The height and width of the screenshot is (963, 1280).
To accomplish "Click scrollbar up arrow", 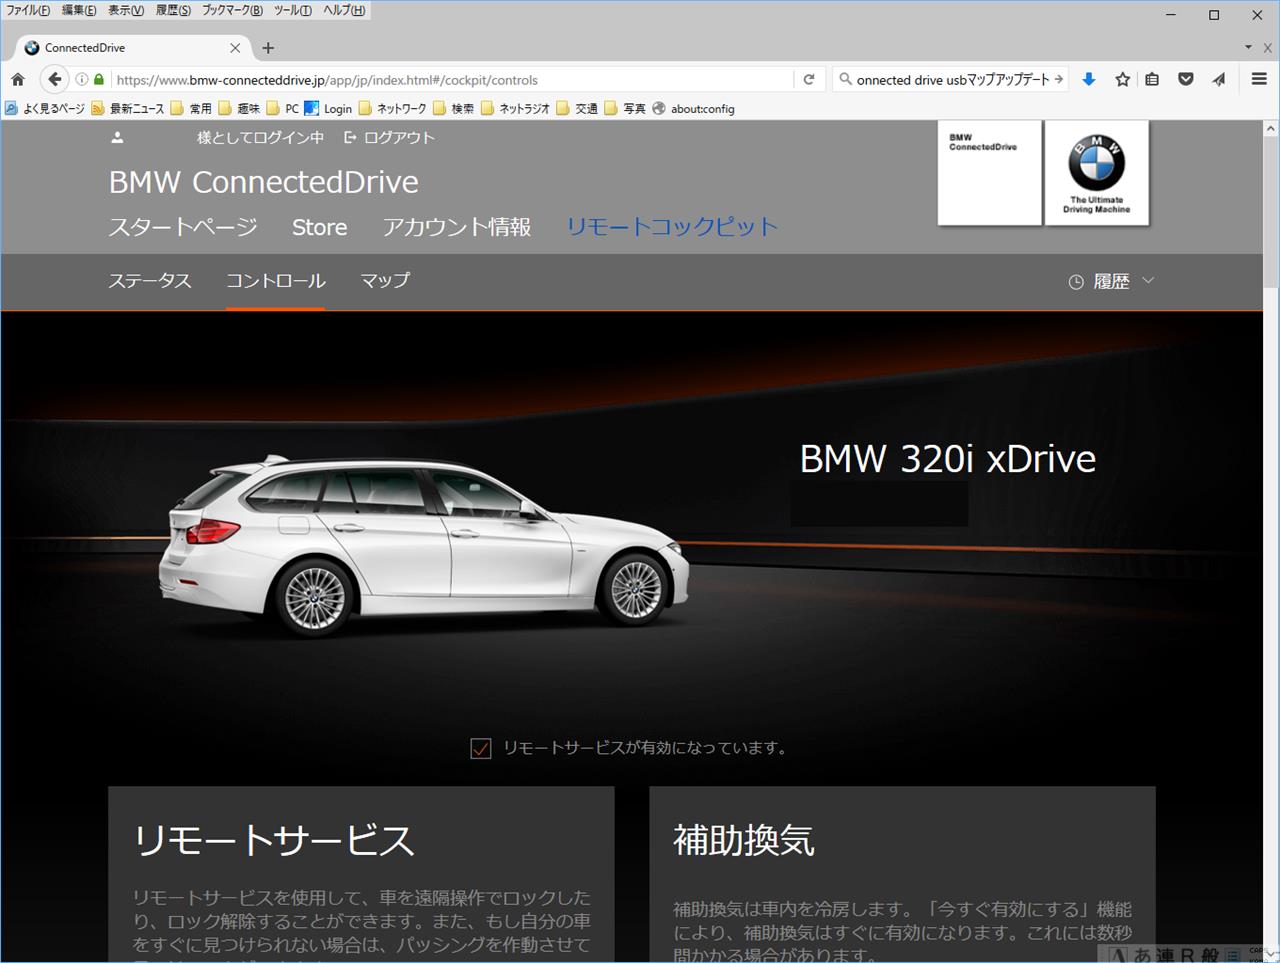I will coord(1271,129).
